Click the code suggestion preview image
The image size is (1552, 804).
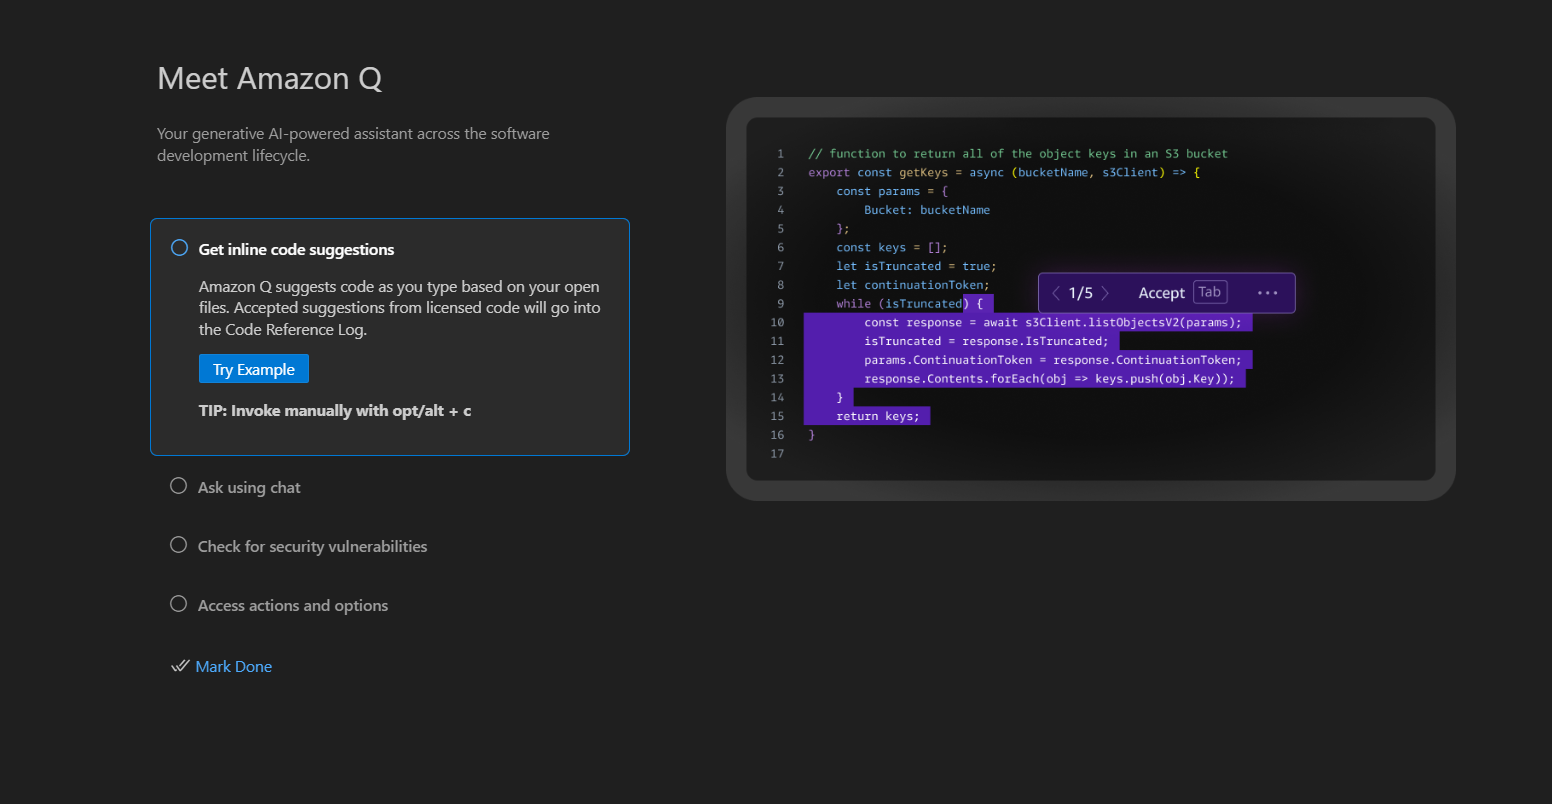click(1090, 299)
